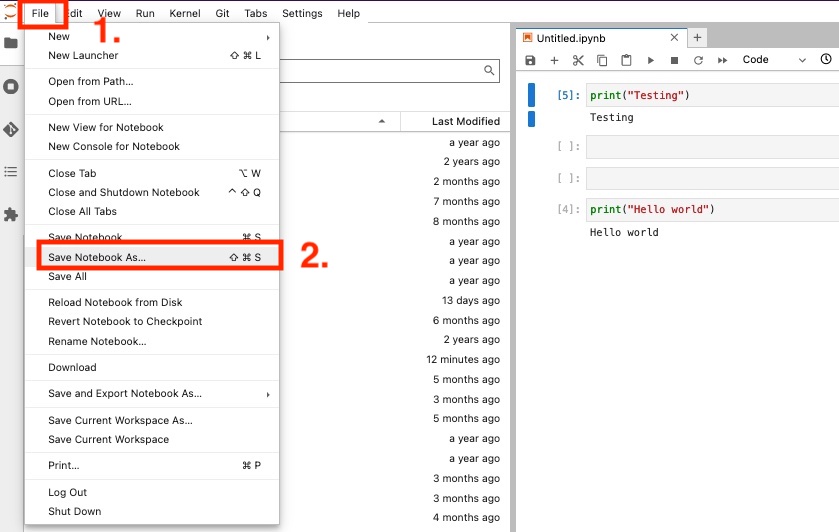Paste cells with clipboard icon
The image size is (839, 532).
click(626, 60)
